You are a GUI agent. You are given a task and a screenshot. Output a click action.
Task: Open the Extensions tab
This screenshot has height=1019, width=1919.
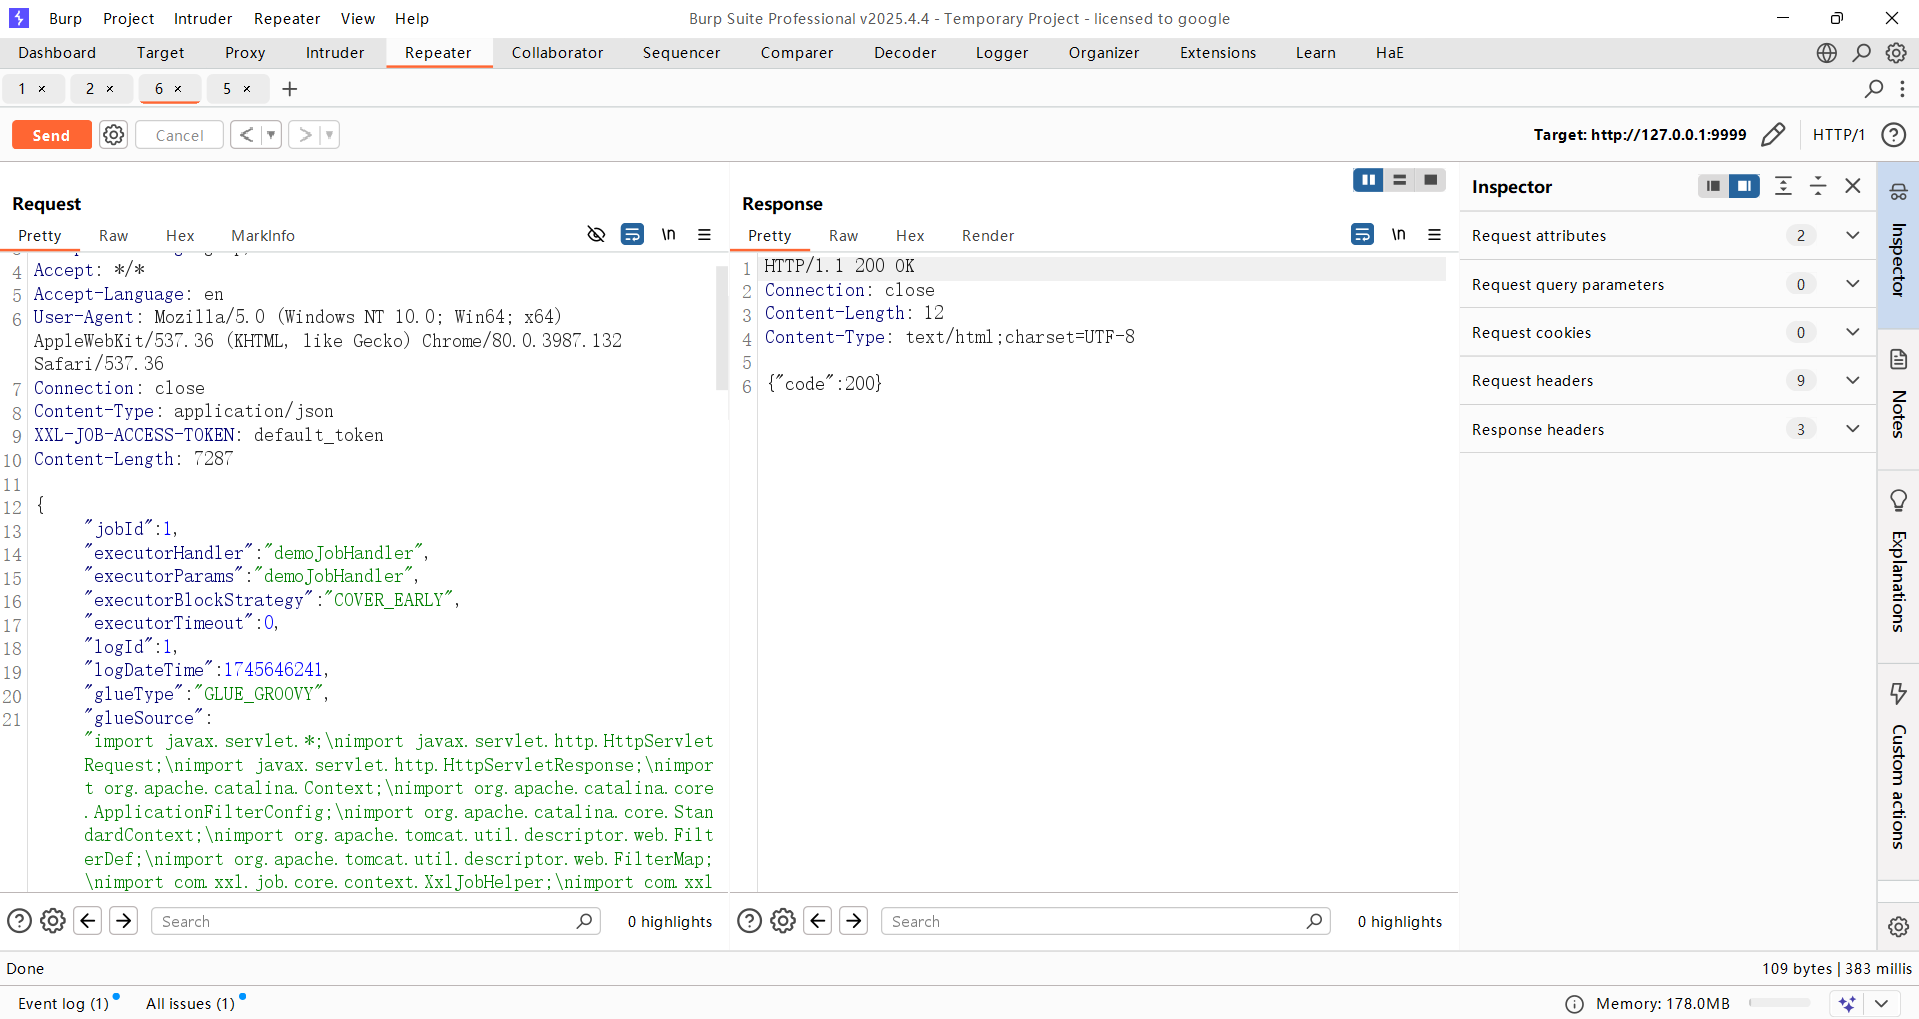pyautogui.click(x=1218, y=53)
